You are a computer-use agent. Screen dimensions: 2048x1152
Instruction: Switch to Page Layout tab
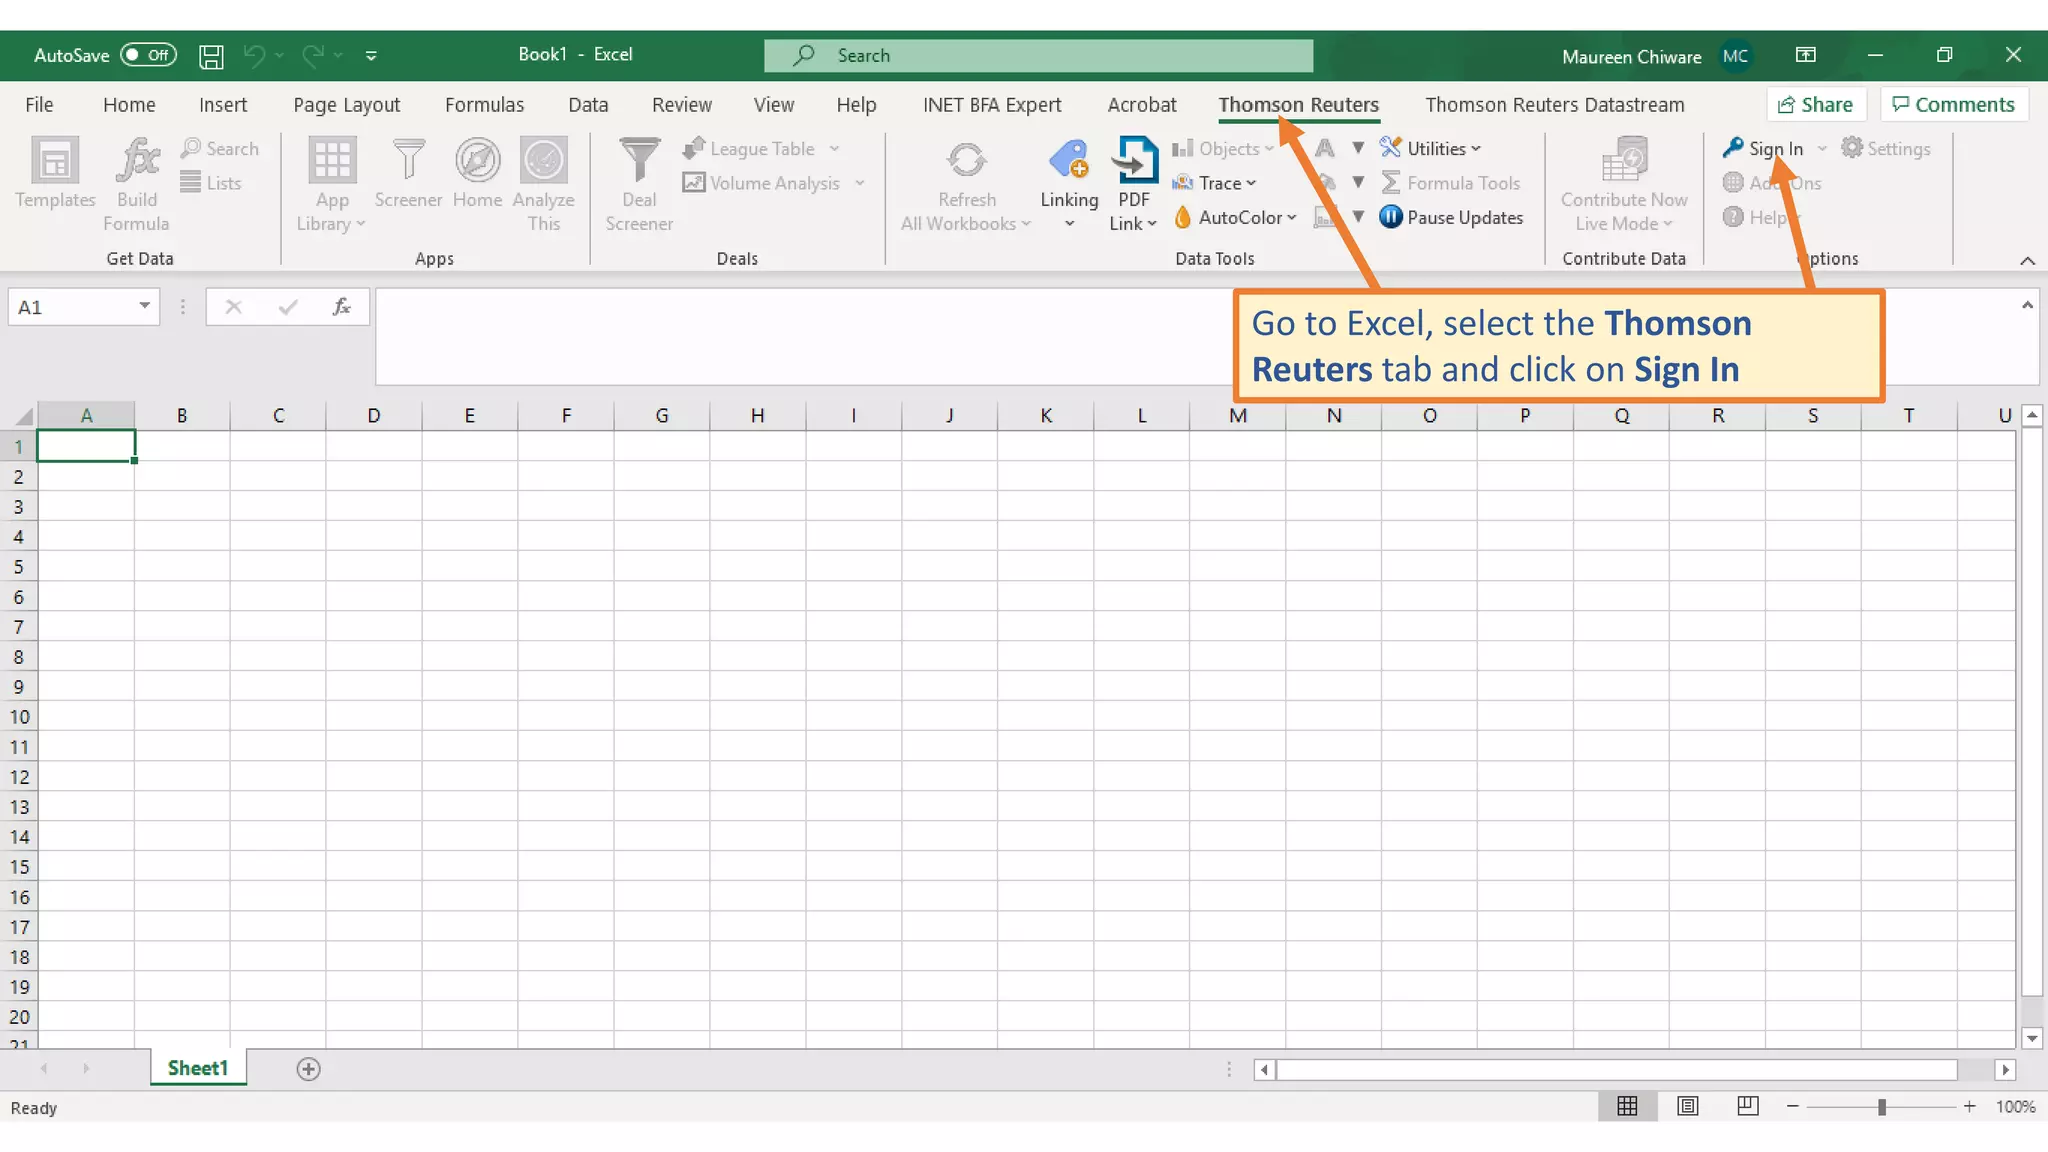tap(346, 105)
